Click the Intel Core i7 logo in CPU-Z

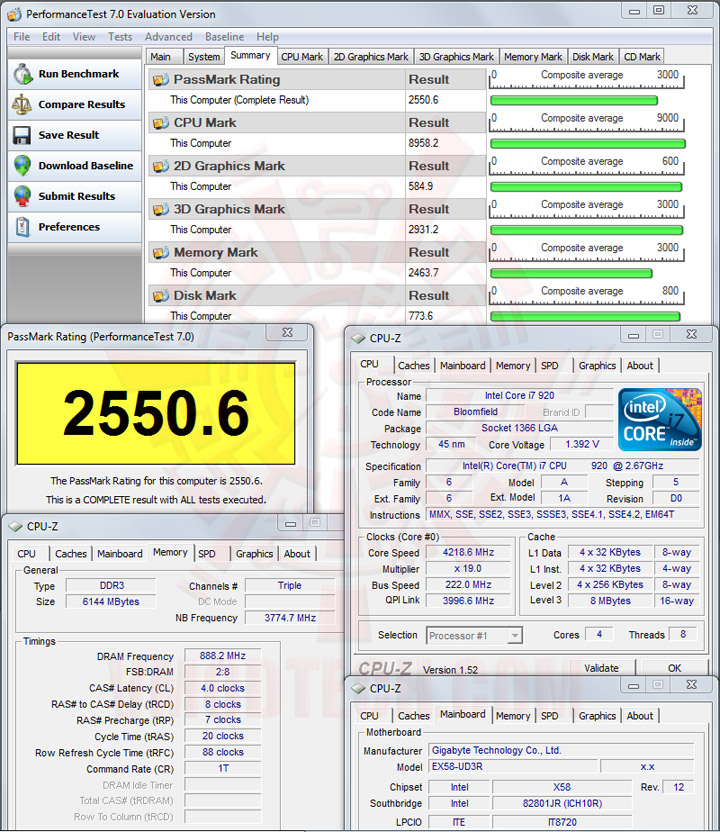click(x=660, y=420)
